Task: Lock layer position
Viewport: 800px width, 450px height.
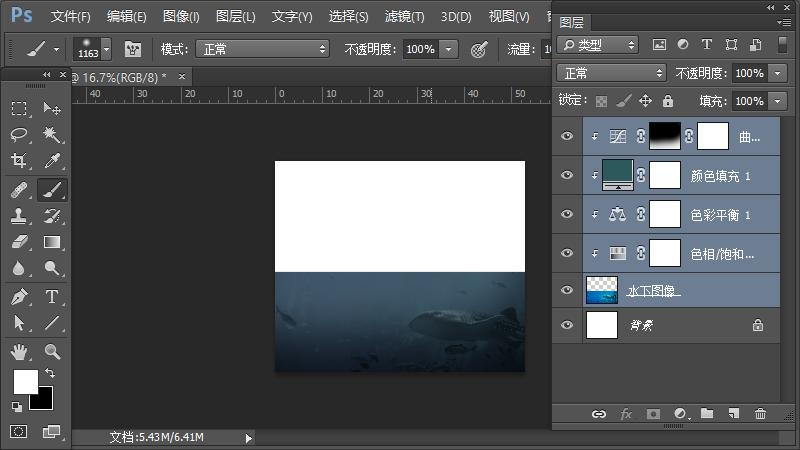Action: 645,101
